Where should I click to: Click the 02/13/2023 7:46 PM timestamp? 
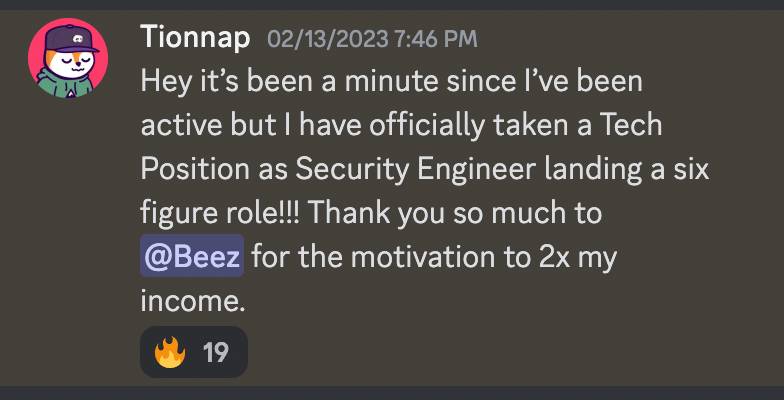(372, 38)
